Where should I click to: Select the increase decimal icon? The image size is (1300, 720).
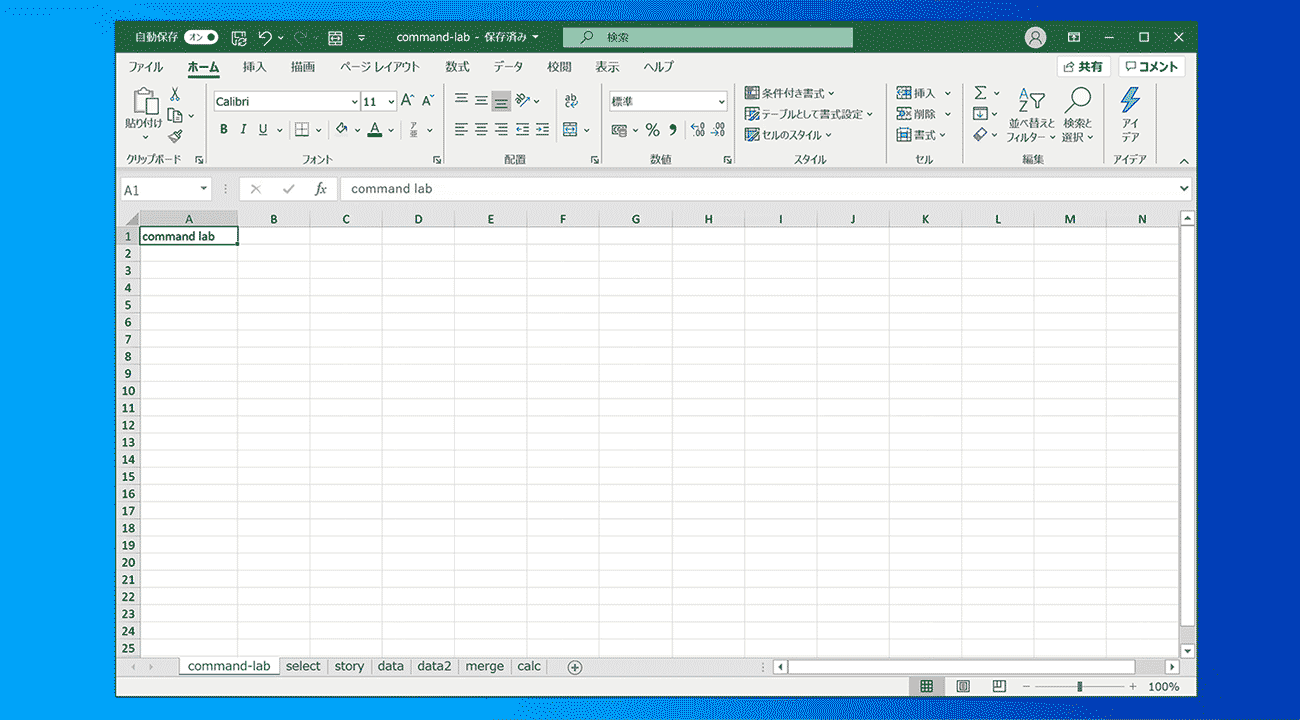coord(700,129)
